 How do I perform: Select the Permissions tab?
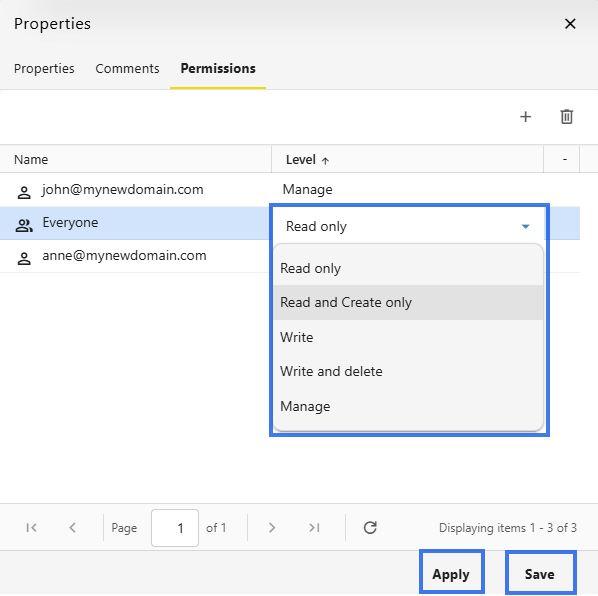[218, 69]
